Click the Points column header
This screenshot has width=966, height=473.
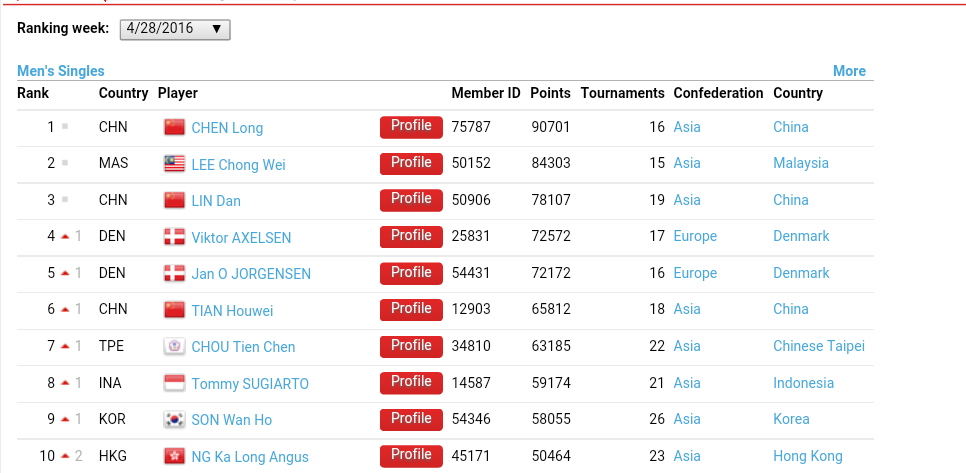550,93
